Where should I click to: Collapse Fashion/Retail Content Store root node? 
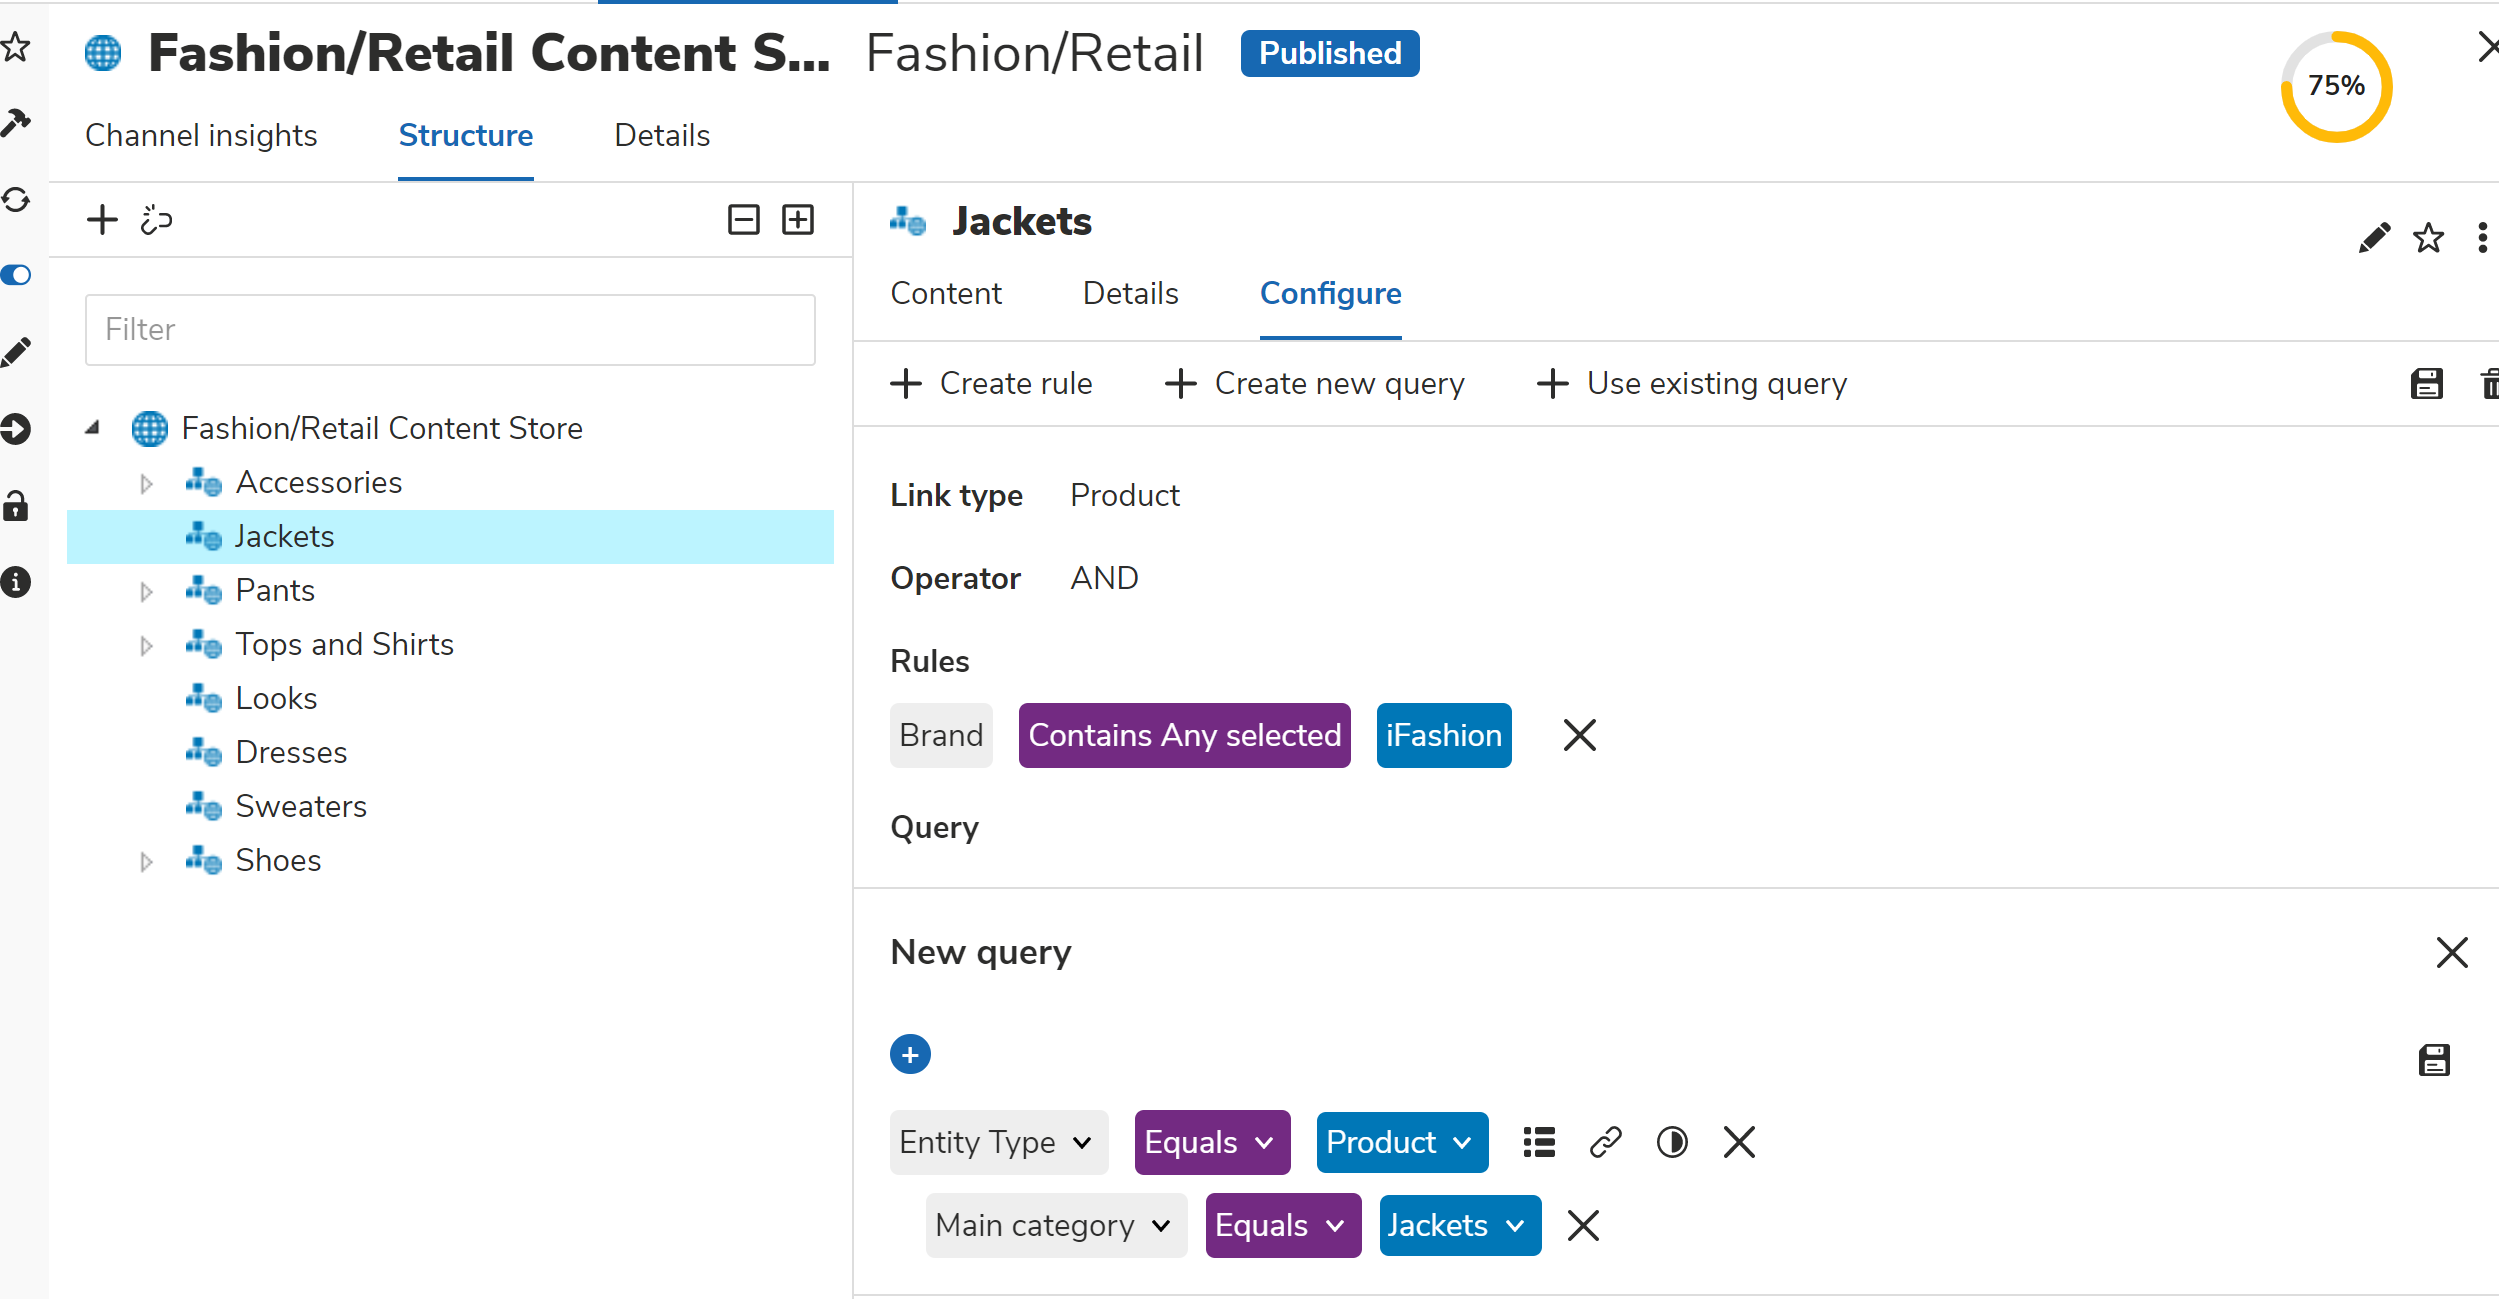coord(92,428)
